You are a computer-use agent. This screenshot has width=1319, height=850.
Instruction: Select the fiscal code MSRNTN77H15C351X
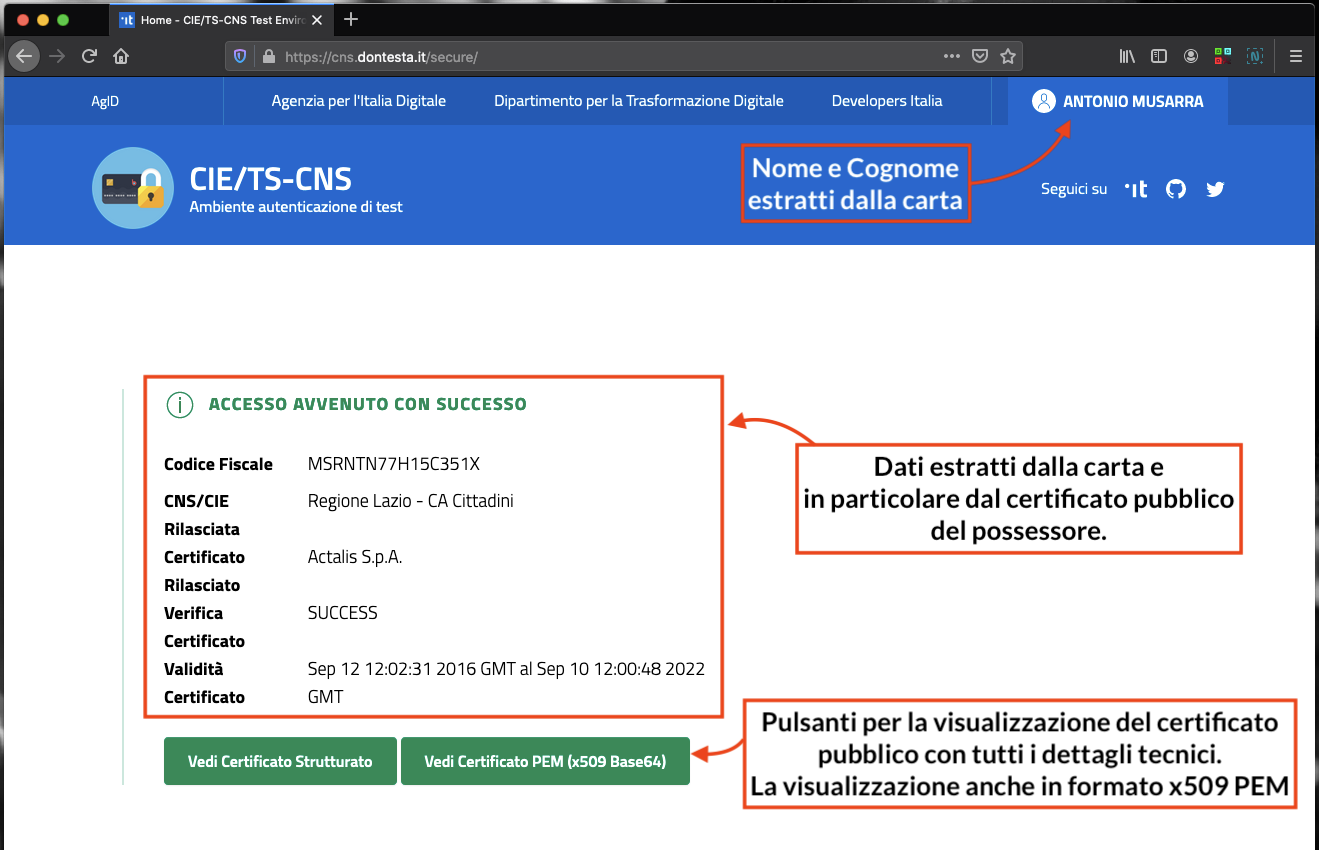pos(394,464)
